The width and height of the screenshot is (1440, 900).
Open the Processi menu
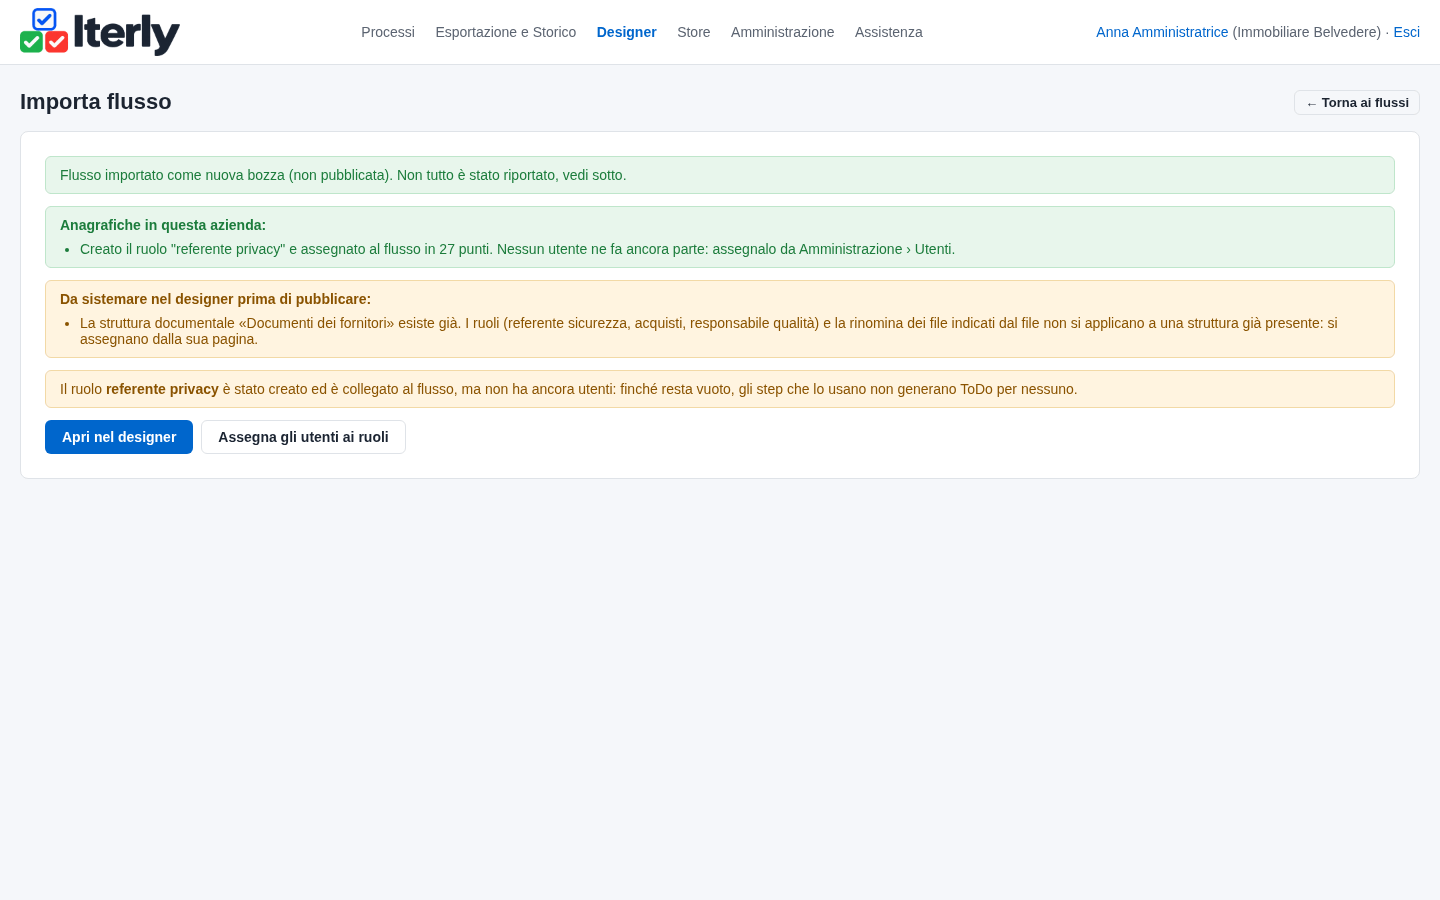point(388,32)
